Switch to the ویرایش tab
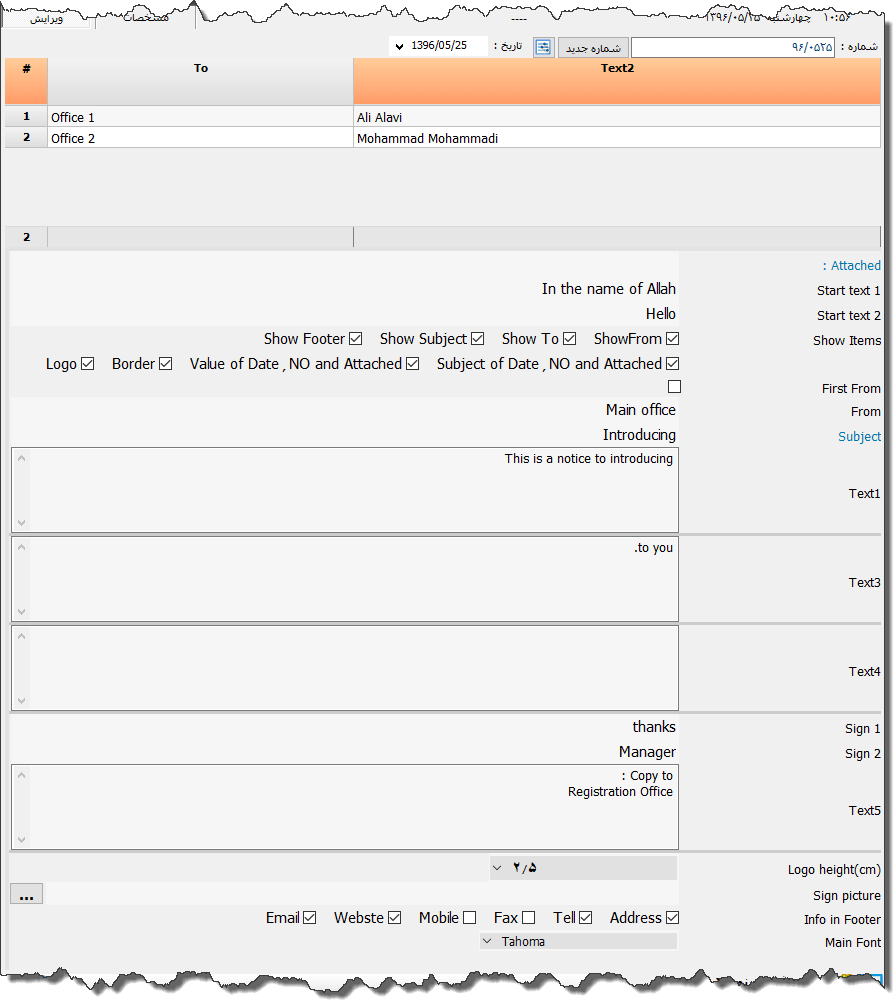This screenshot has width=893, height=1000. (46, 18)
